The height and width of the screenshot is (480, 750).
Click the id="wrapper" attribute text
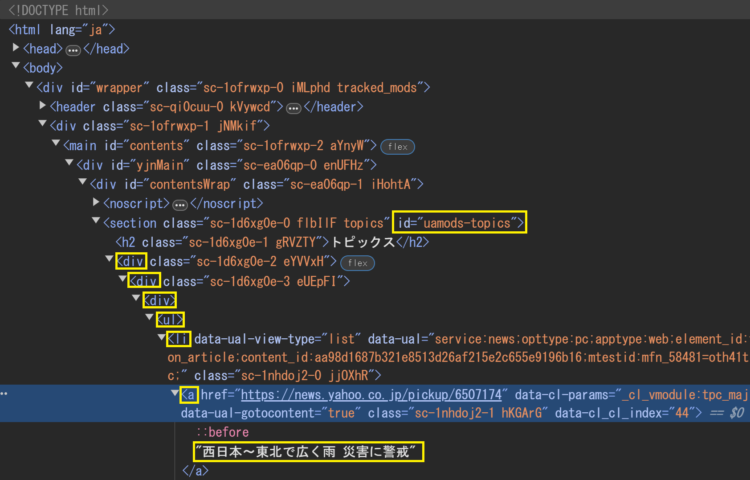click(110, 87)
